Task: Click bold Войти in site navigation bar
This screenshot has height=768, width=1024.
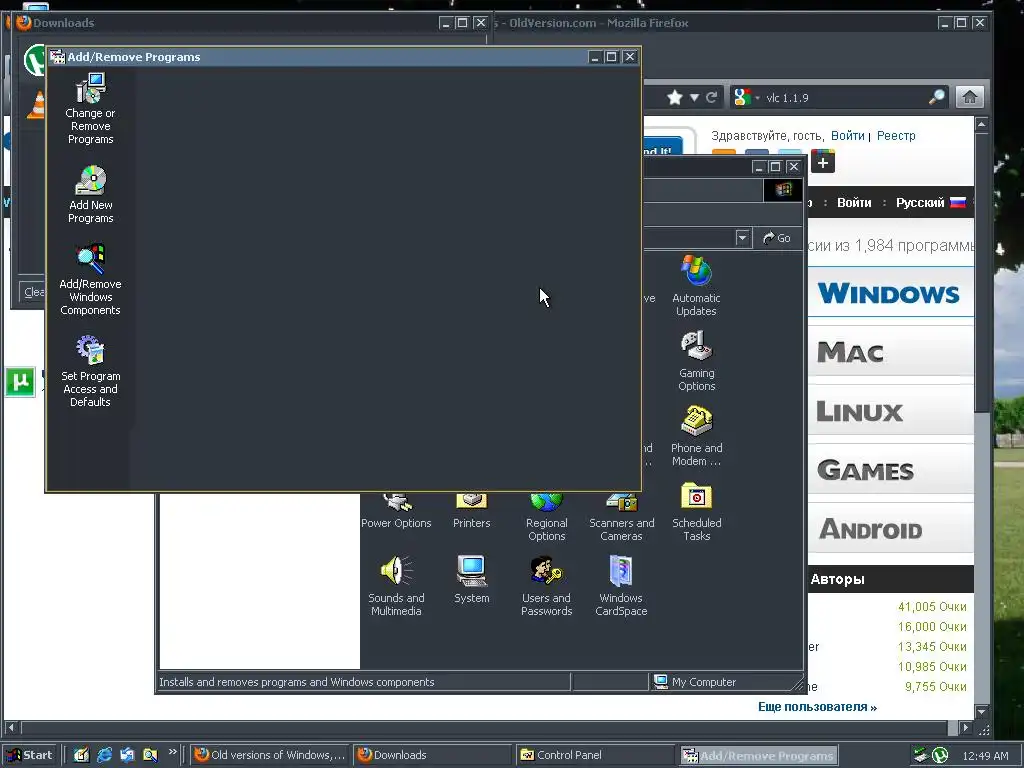Action: point(854,202)
